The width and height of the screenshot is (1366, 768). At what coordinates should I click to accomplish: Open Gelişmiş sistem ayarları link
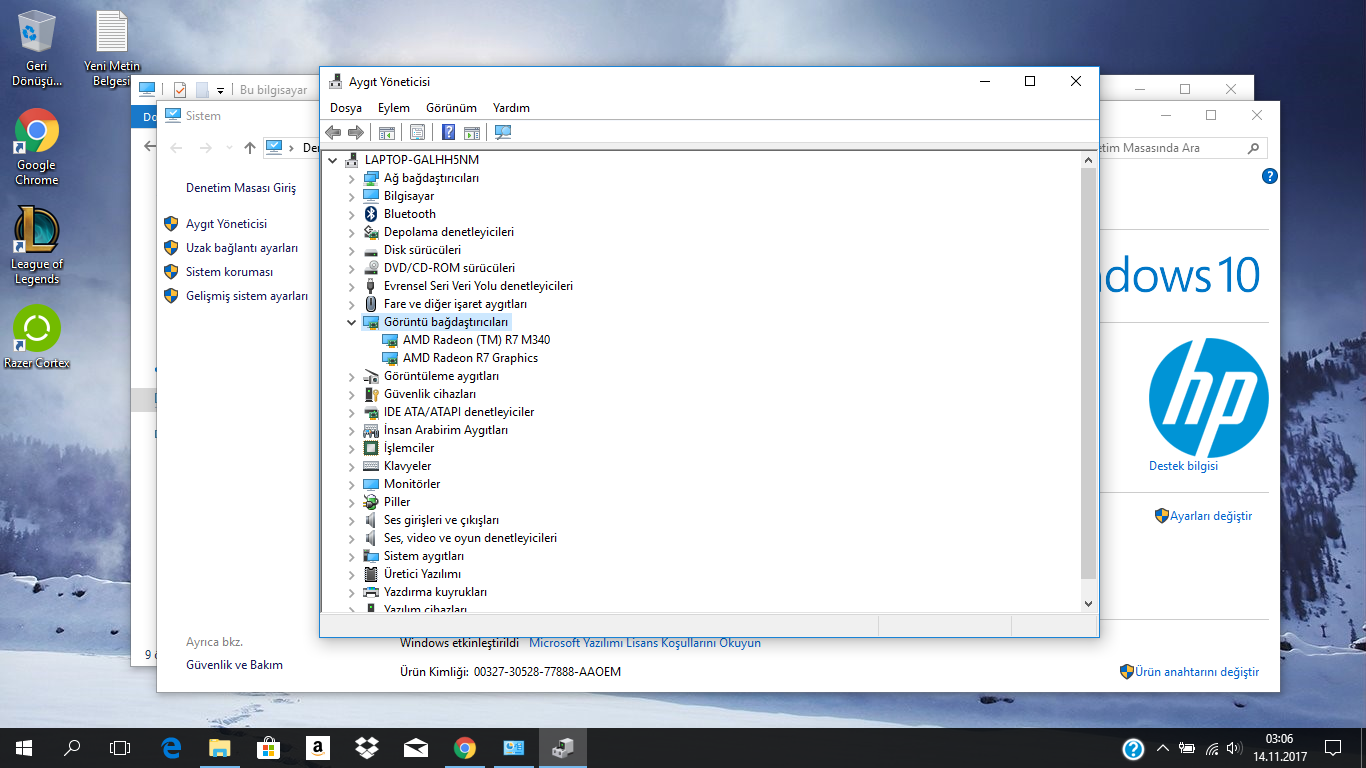click(x=247, y=296)
